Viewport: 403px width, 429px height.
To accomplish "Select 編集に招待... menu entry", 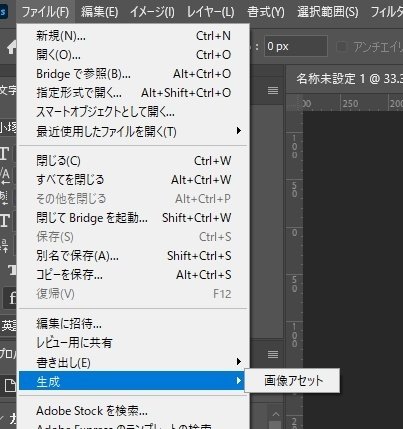I will pos(133,324).
